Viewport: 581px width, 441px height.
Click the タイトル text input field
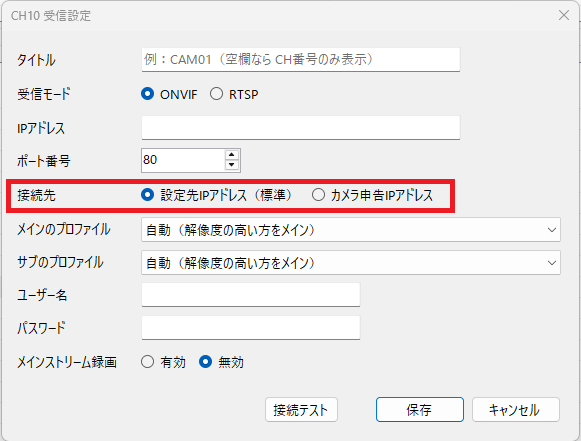[301, 60]
